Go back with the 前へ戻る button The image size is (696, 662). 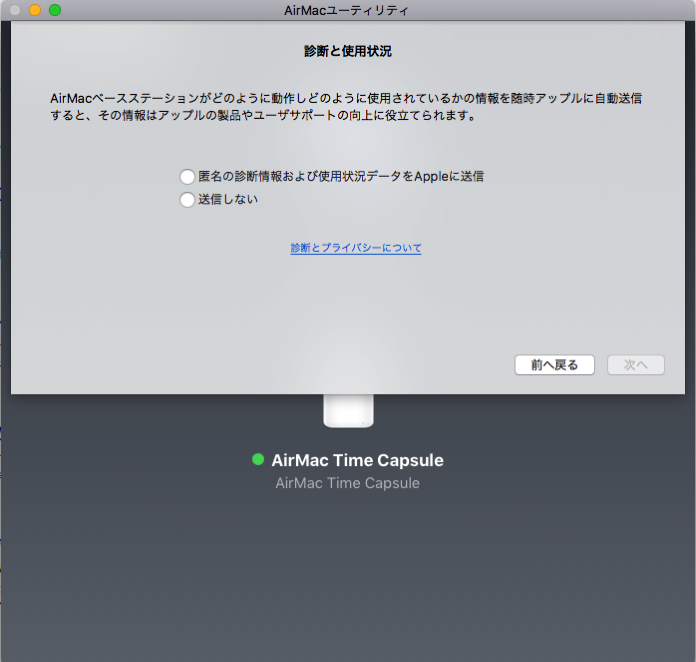554,365
